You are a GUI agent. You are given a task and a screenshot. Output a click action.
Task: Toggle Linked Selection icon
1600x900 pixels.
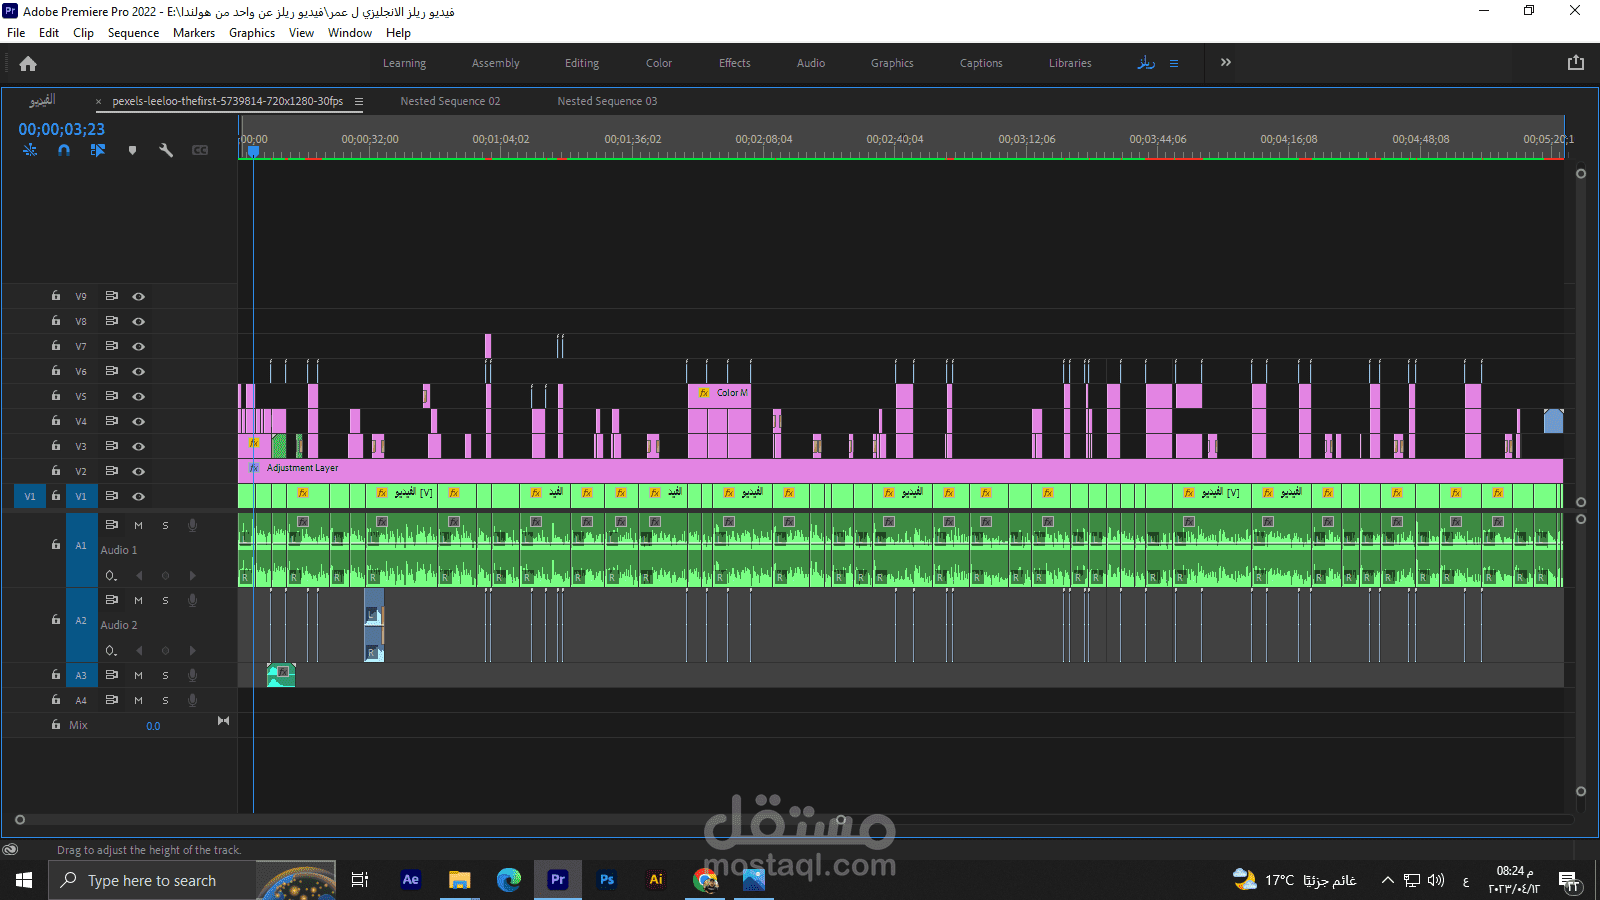[98, 150]
